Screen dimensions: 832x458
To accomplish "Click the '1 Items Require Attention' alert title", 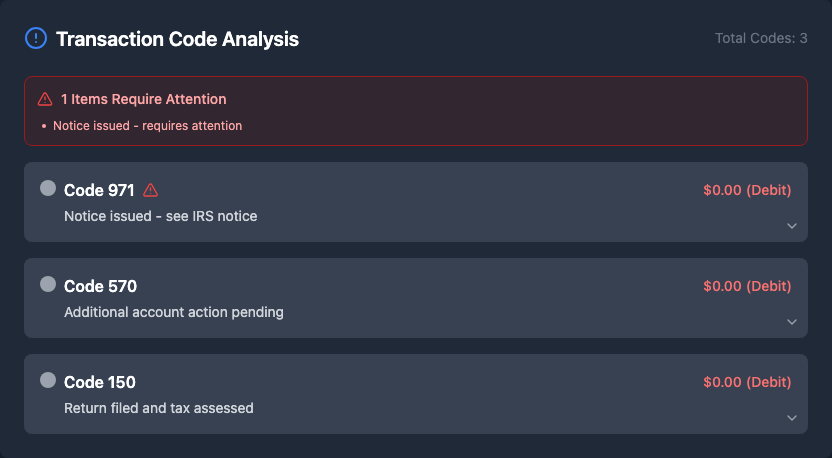I will coord(143,99).
